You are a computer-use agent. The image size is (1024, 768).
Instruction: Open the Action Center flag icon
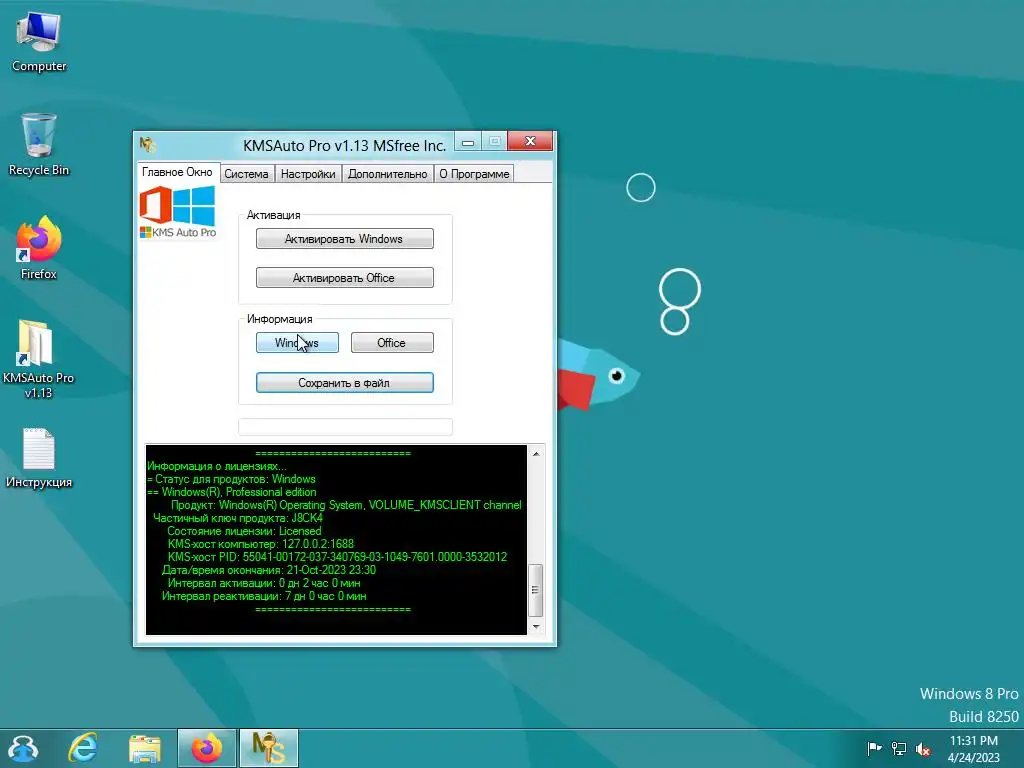[x=874, y=748]
